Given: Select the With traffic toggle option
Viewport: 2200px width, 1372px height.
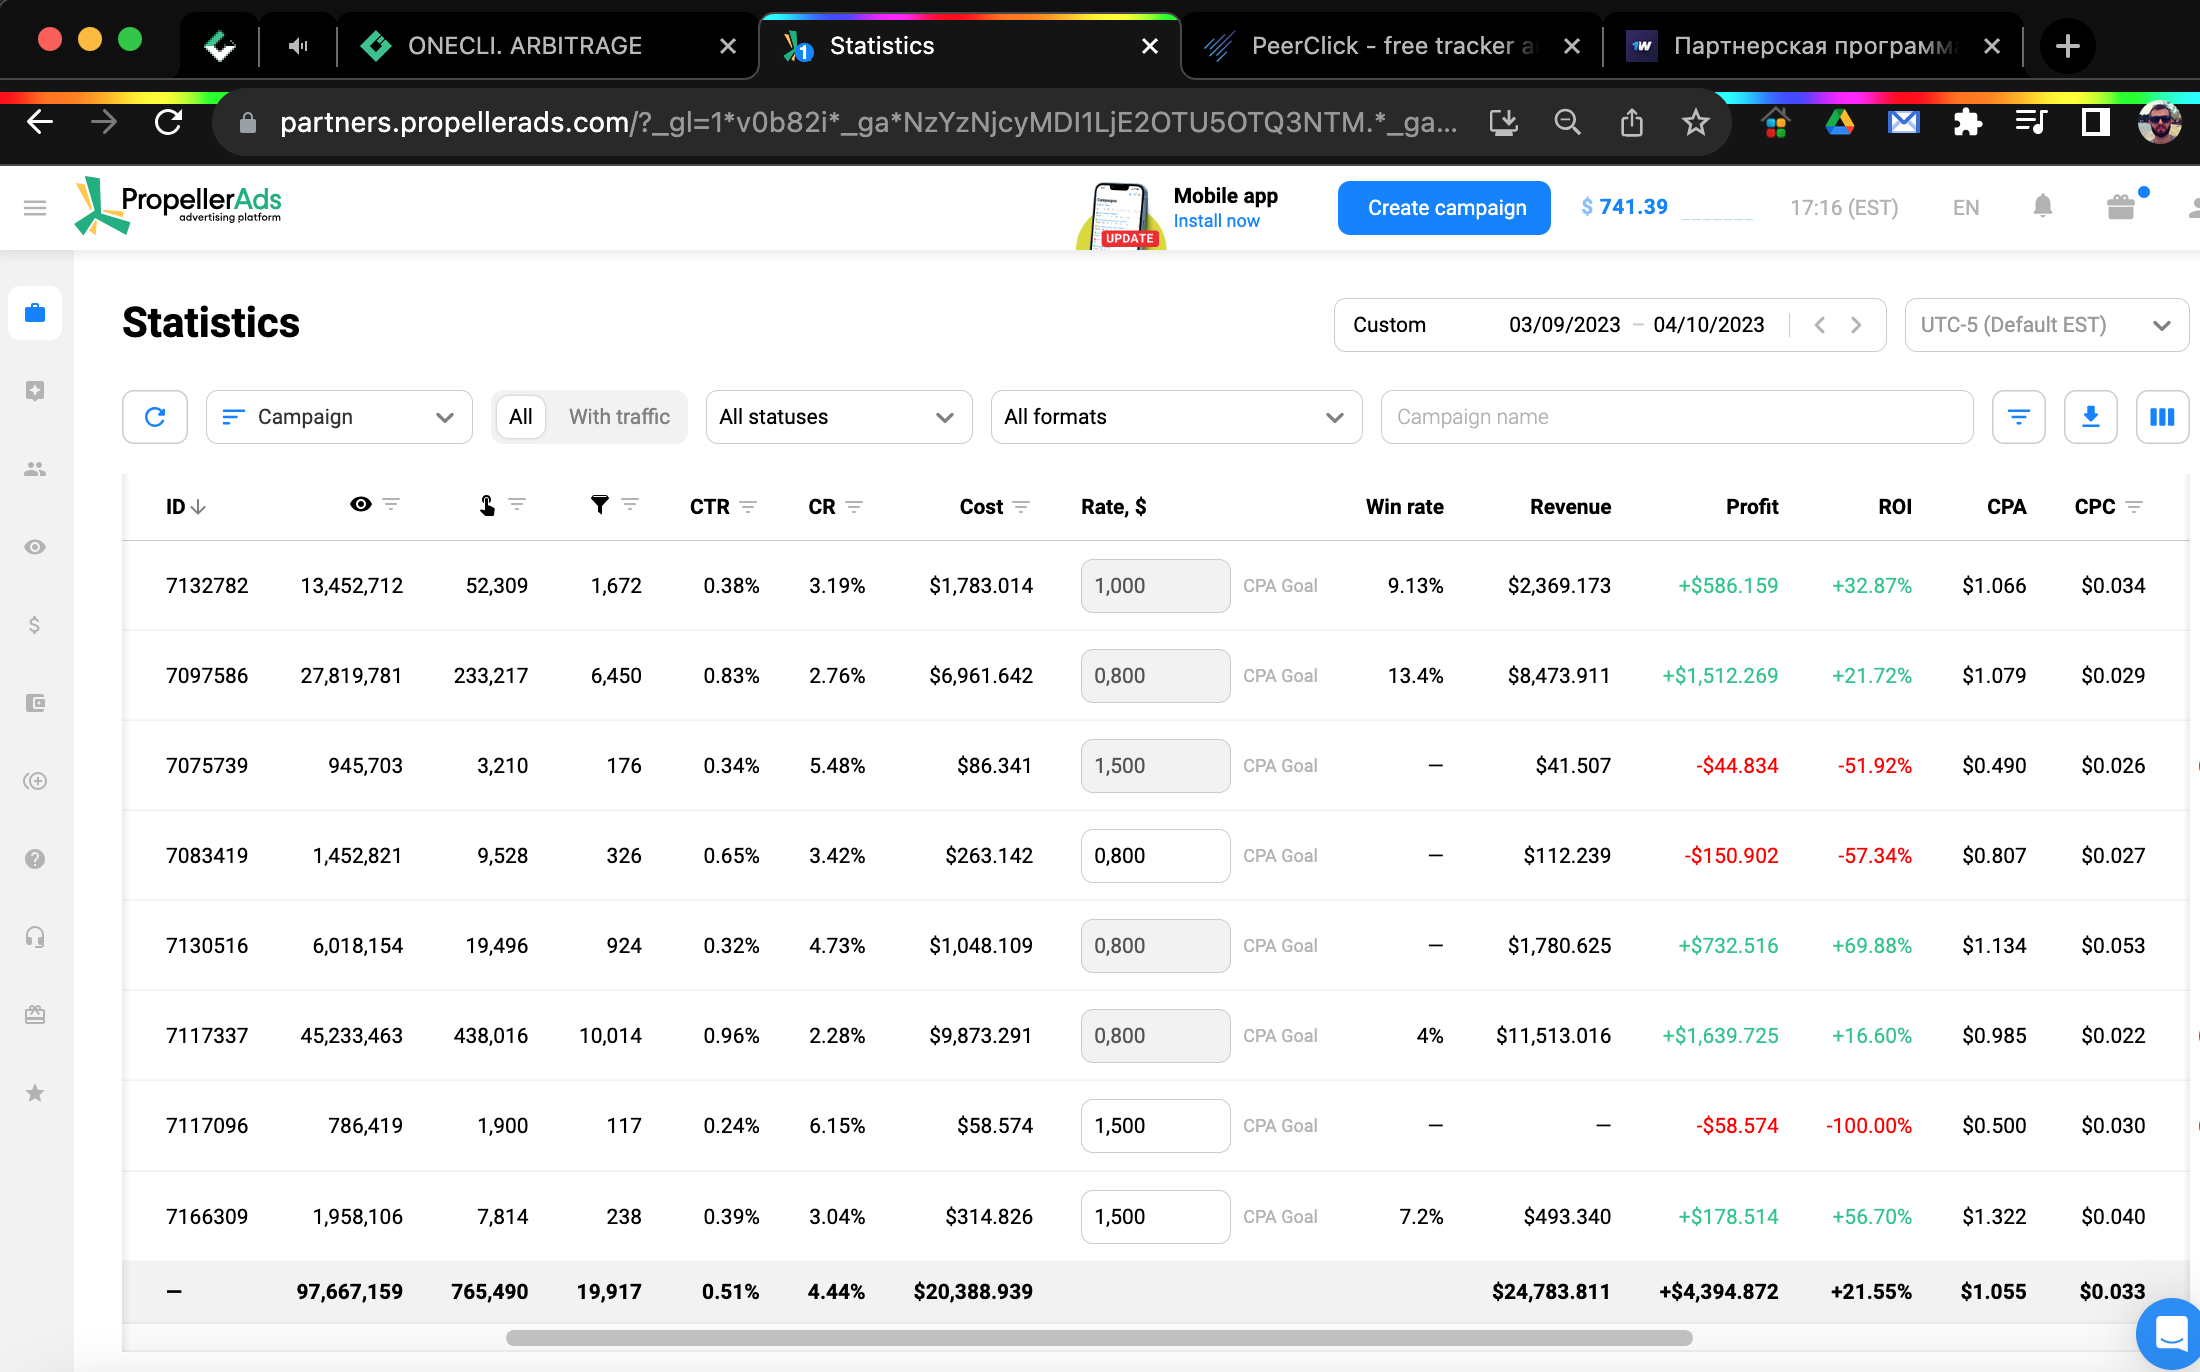Looking at the screenshot, I should [619, 417].
